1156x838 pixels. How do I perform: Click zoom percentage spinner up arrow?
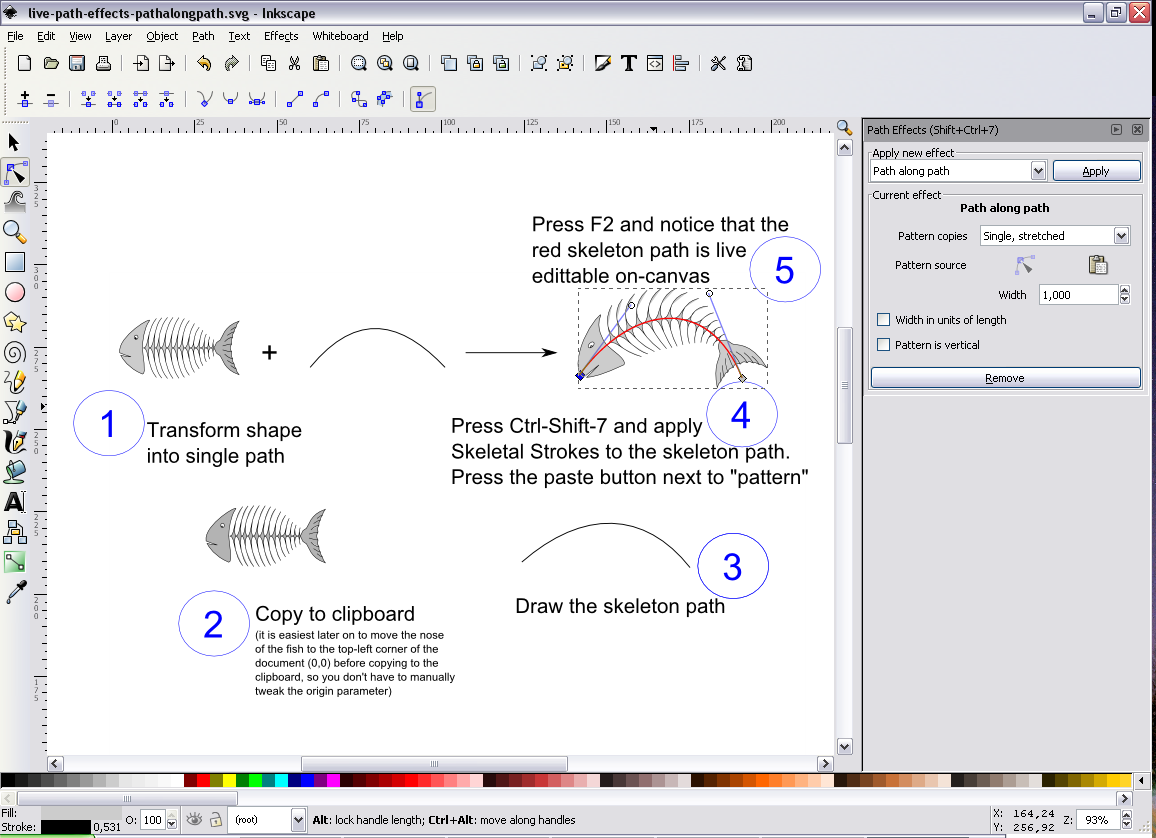tap(1126, 815)
